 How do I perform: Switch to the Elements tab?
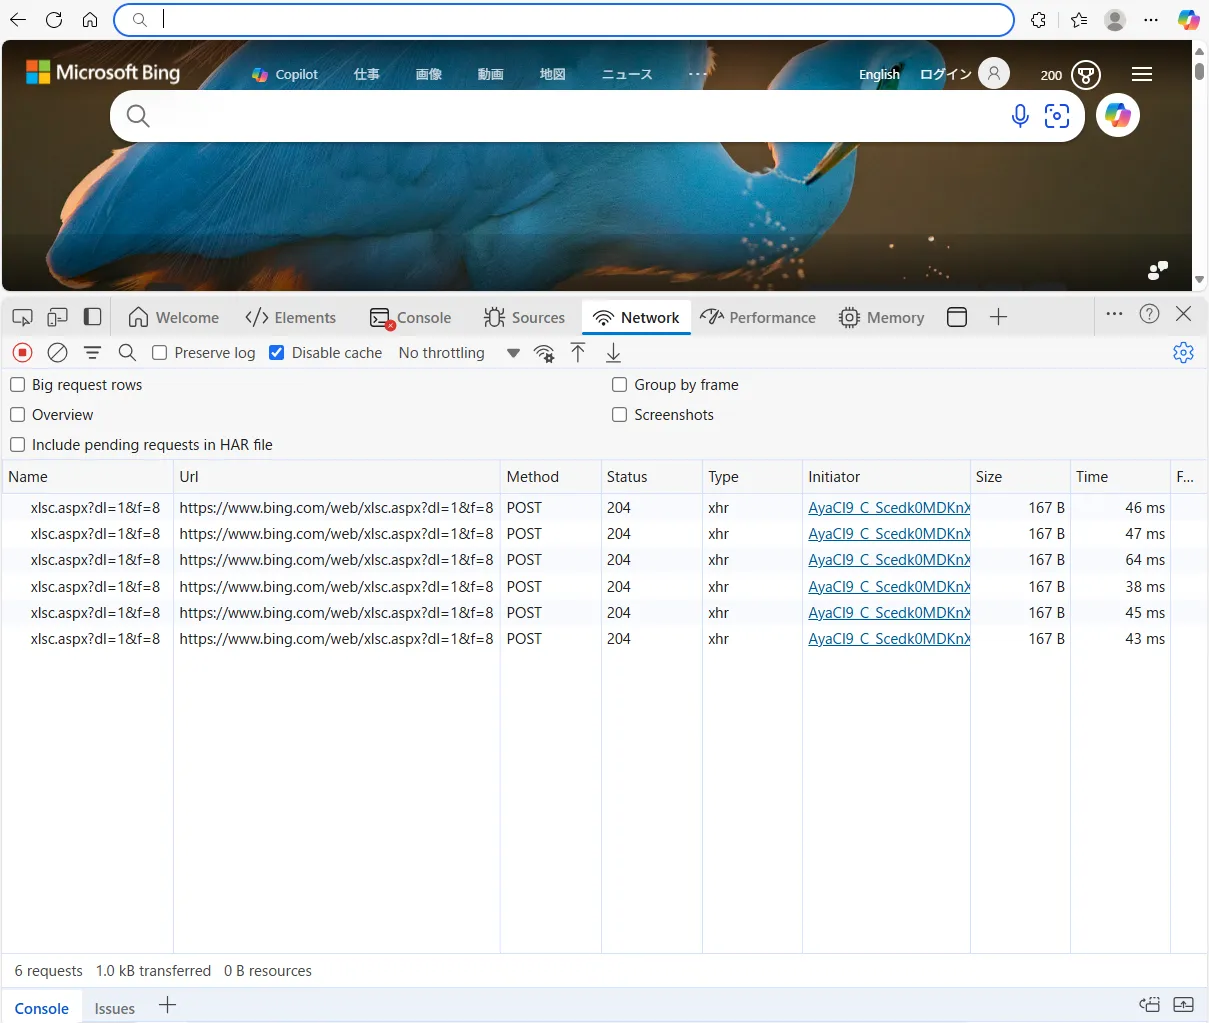point(291,317)
